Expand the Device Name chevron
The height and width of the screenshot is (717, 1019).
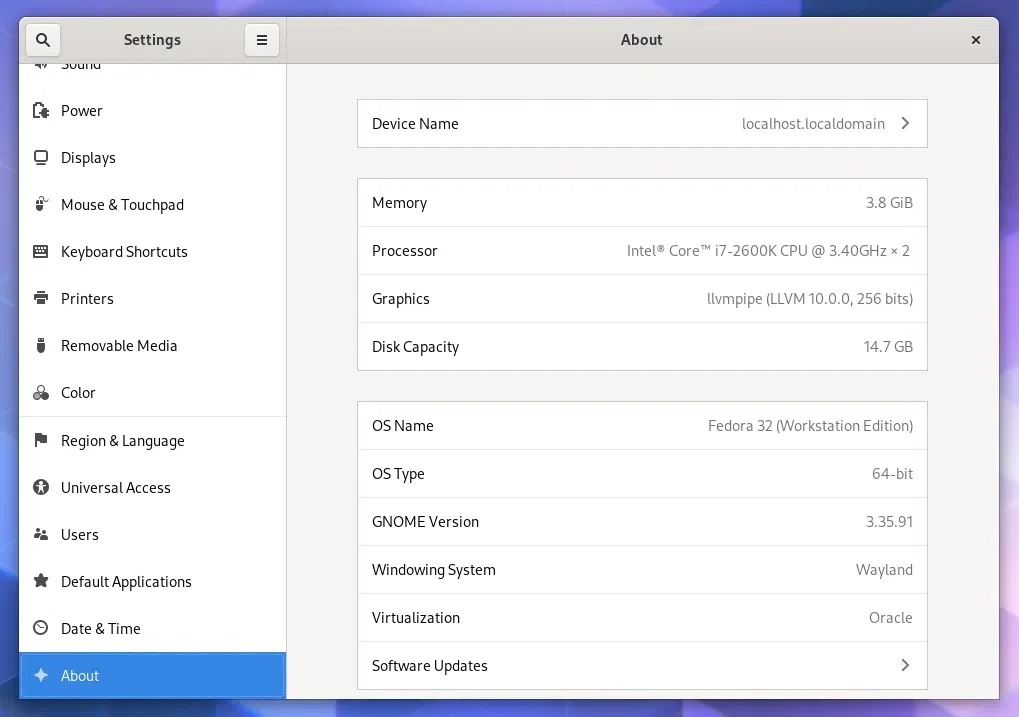pyautogui.click(x=905, y=124)
